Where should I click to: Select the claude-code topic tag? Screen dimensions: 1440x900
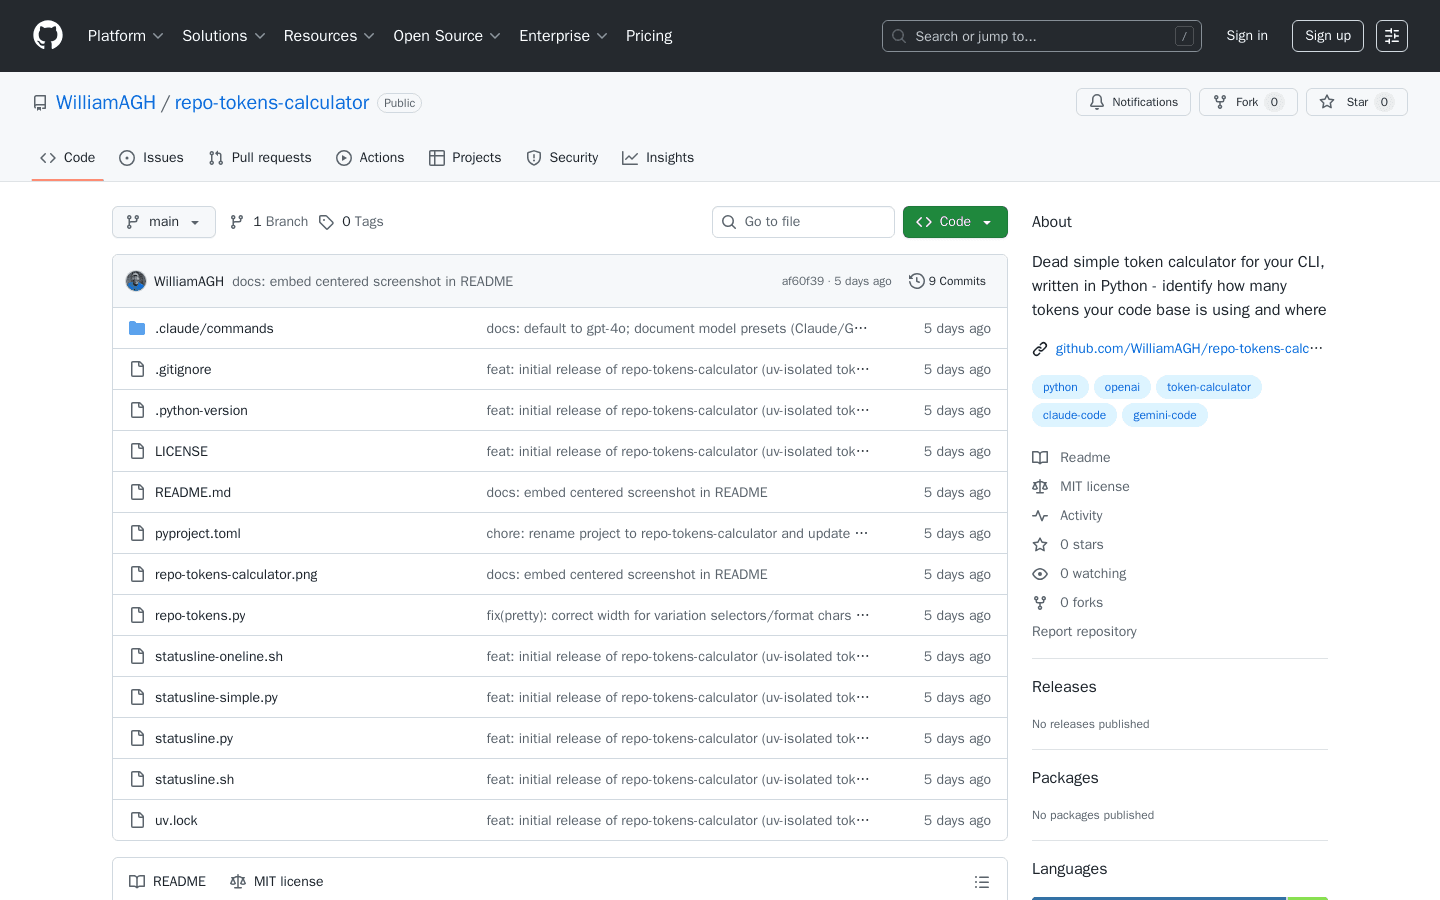pyautogui.click(x=1074, y=415)
